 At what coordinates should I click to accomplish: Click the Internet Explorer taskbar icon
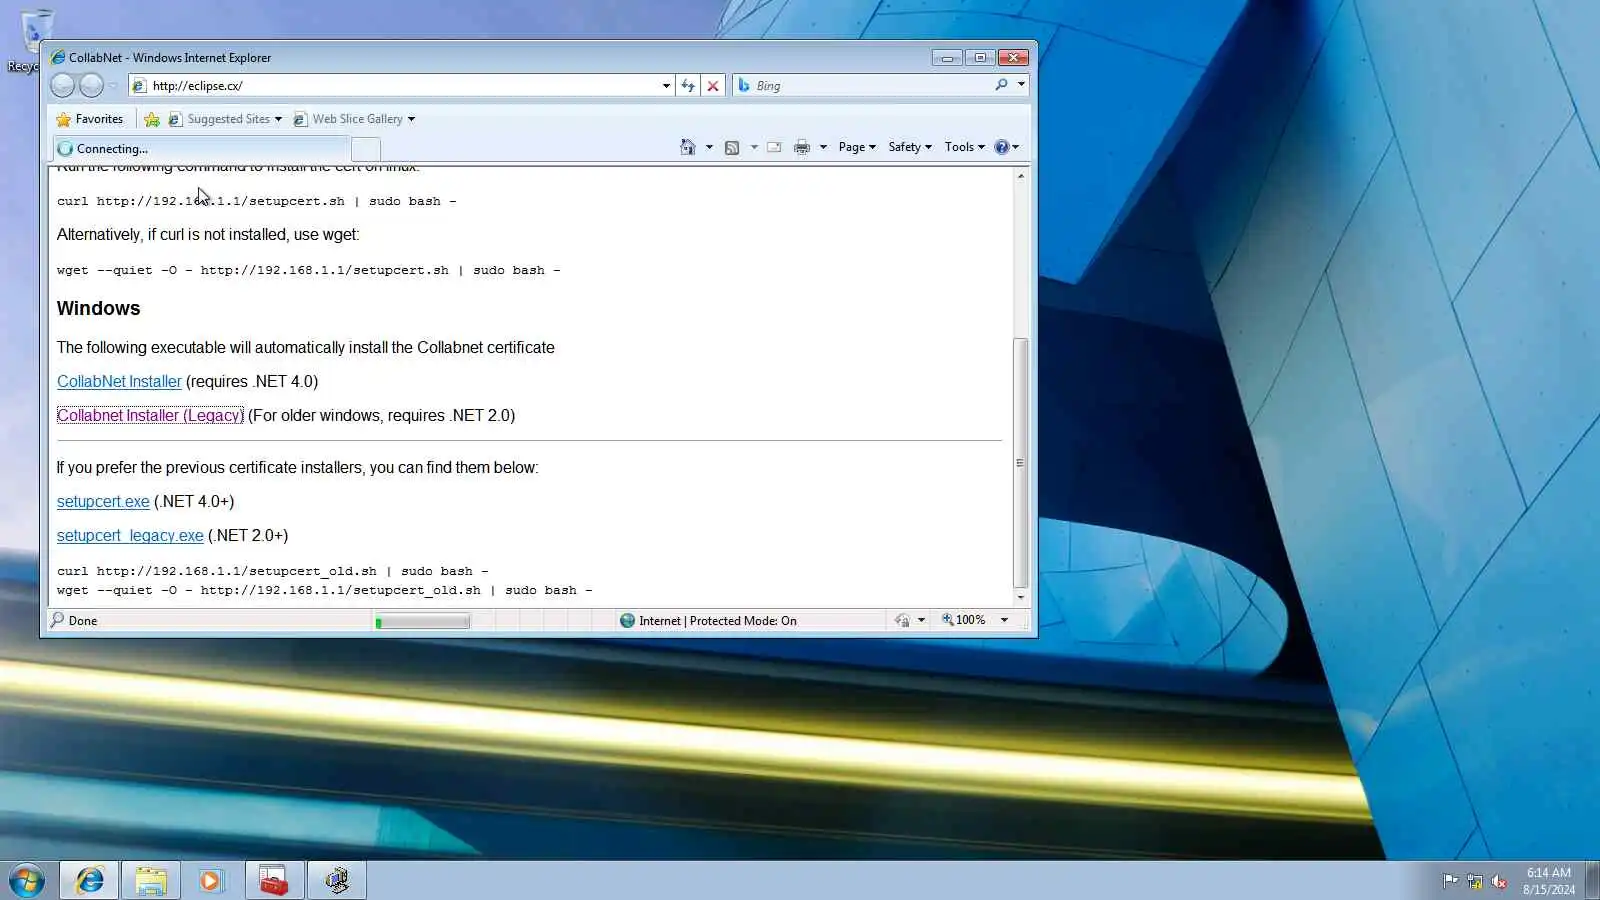pyautogui.click(x=90, y=881)
